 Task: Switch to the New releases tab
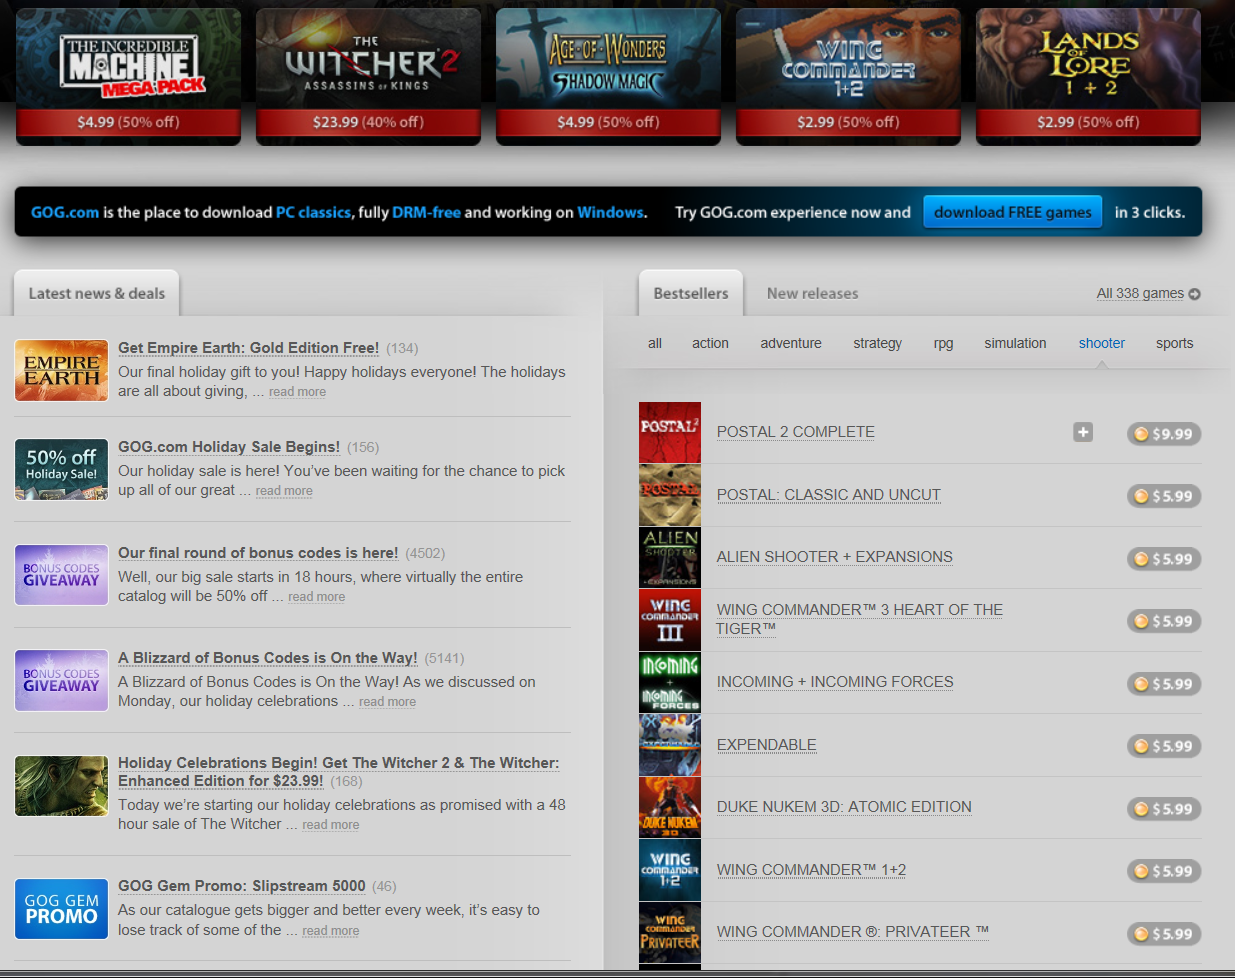[x=812, y=294]
